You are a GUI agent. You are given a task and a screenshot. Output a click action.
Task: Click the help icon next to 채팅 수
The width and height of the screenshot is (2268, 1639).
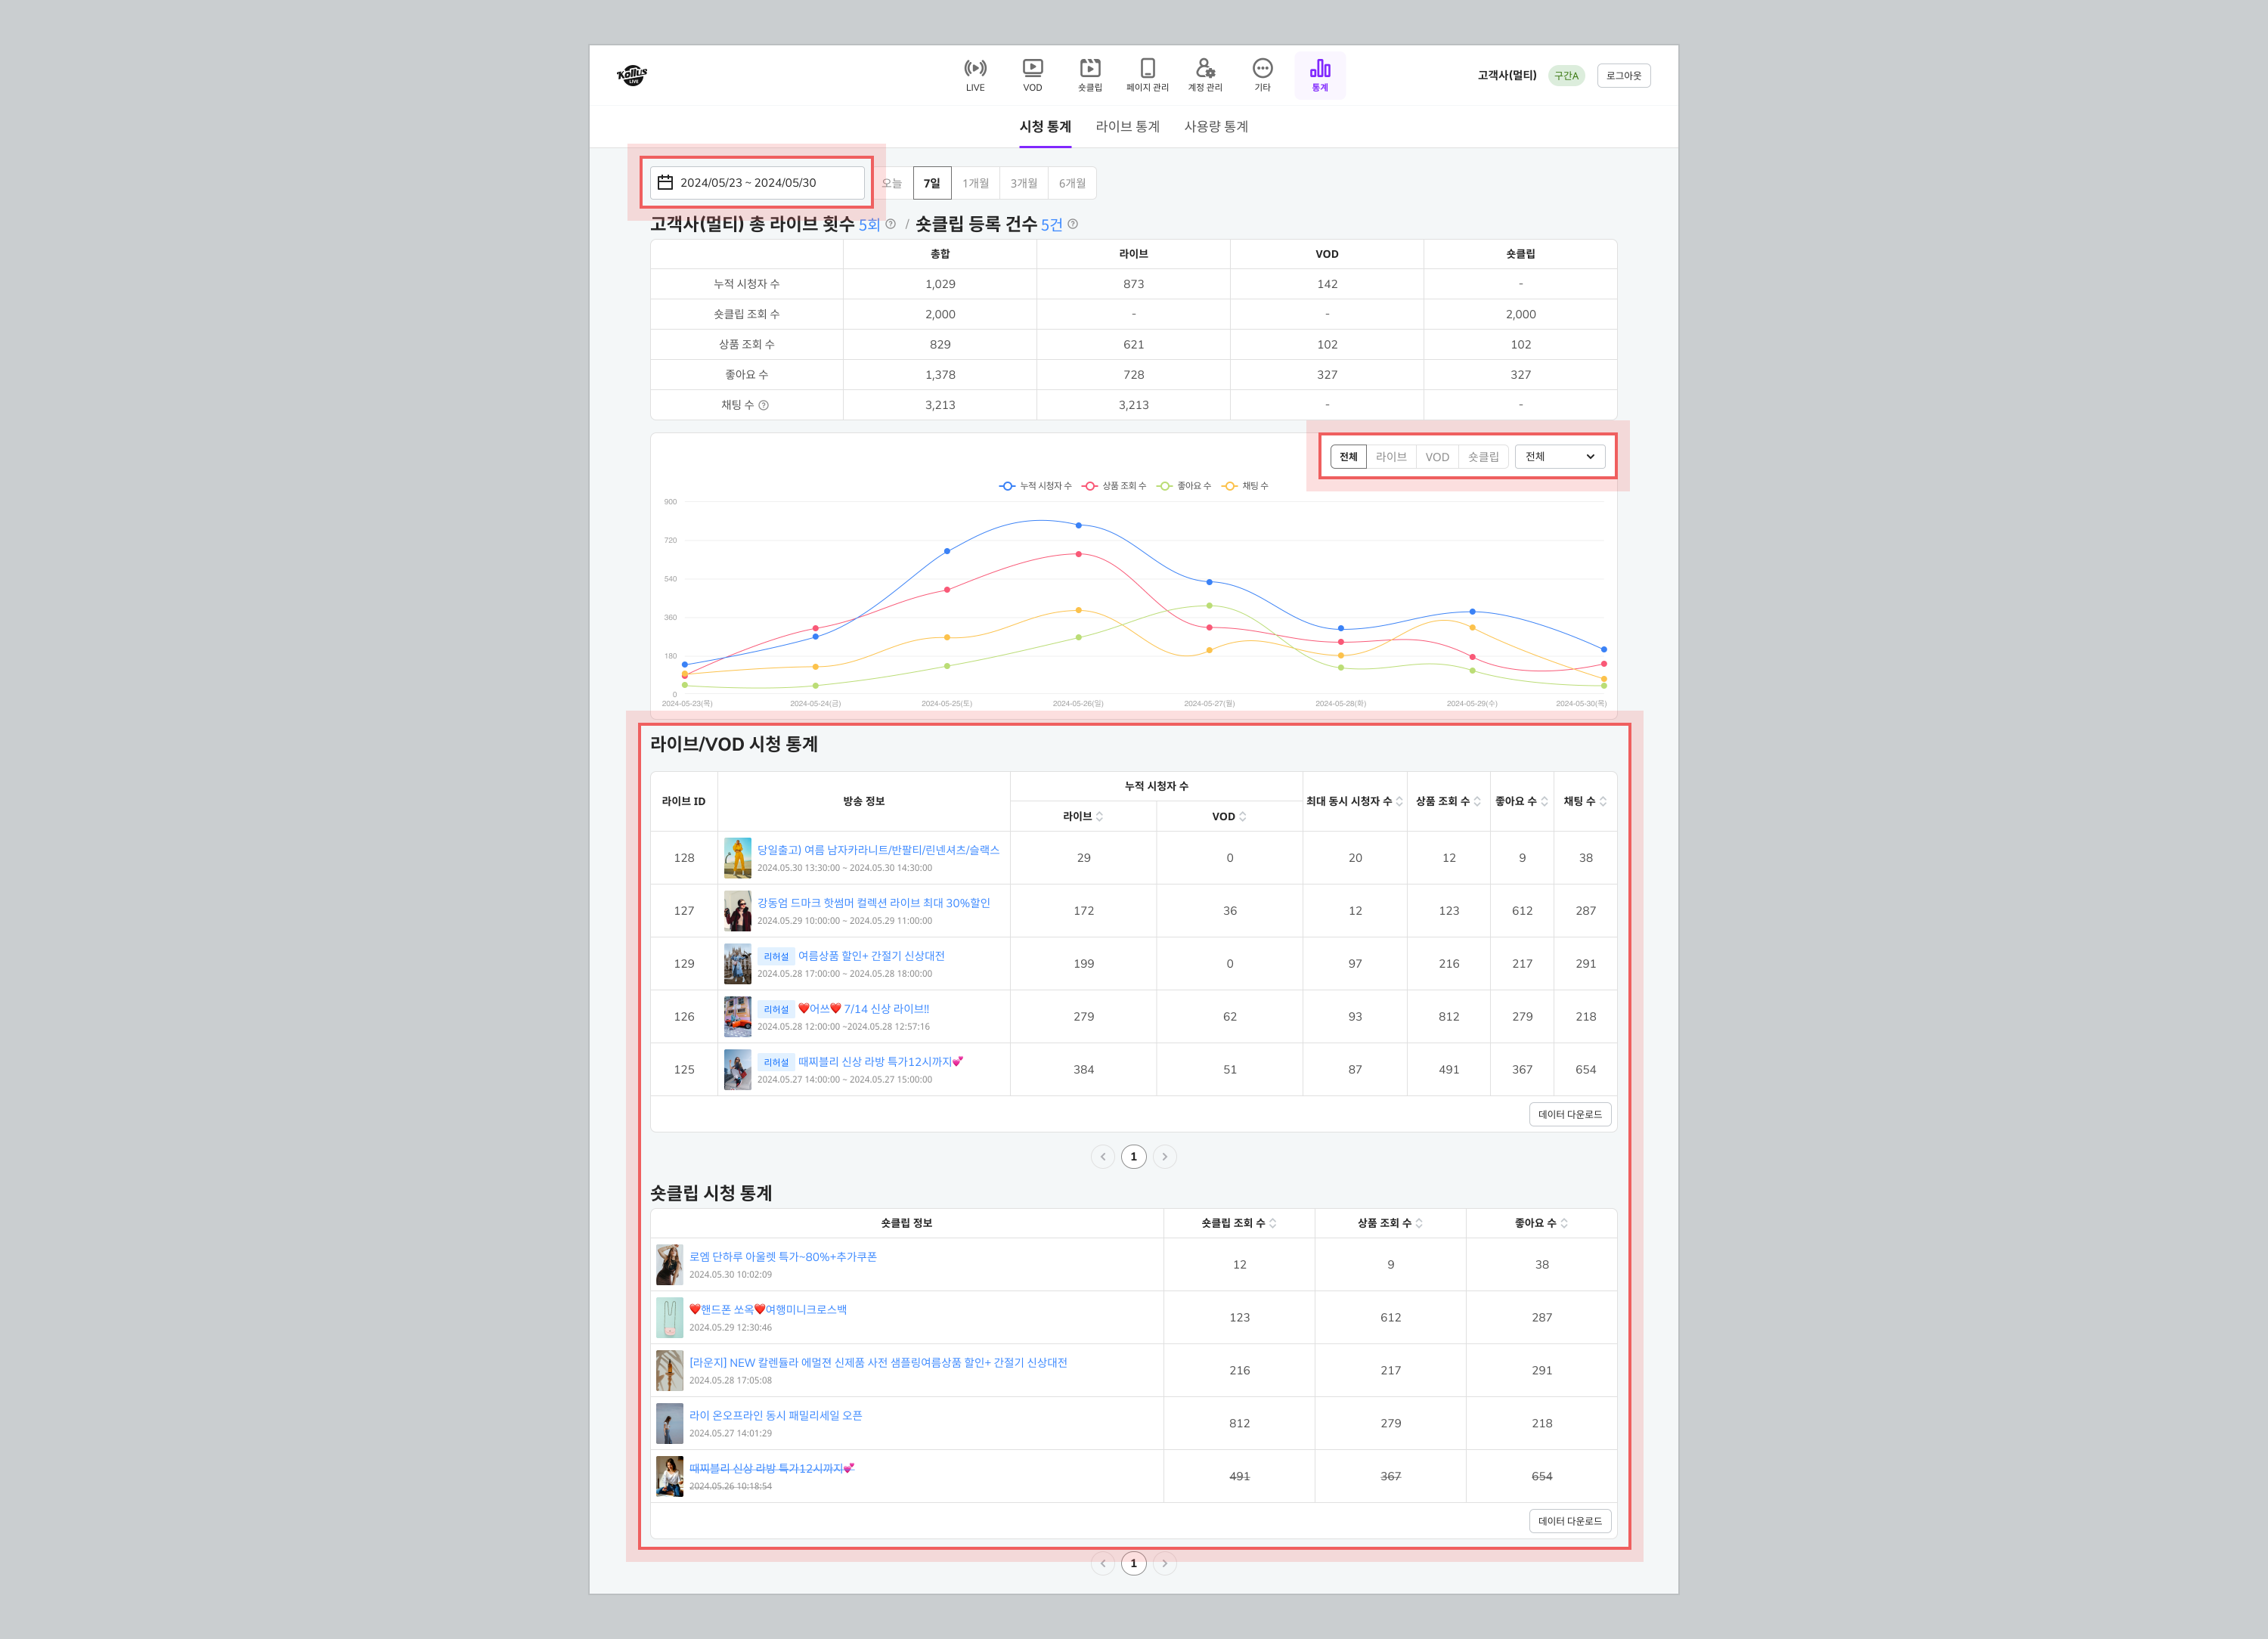[764, 405]
